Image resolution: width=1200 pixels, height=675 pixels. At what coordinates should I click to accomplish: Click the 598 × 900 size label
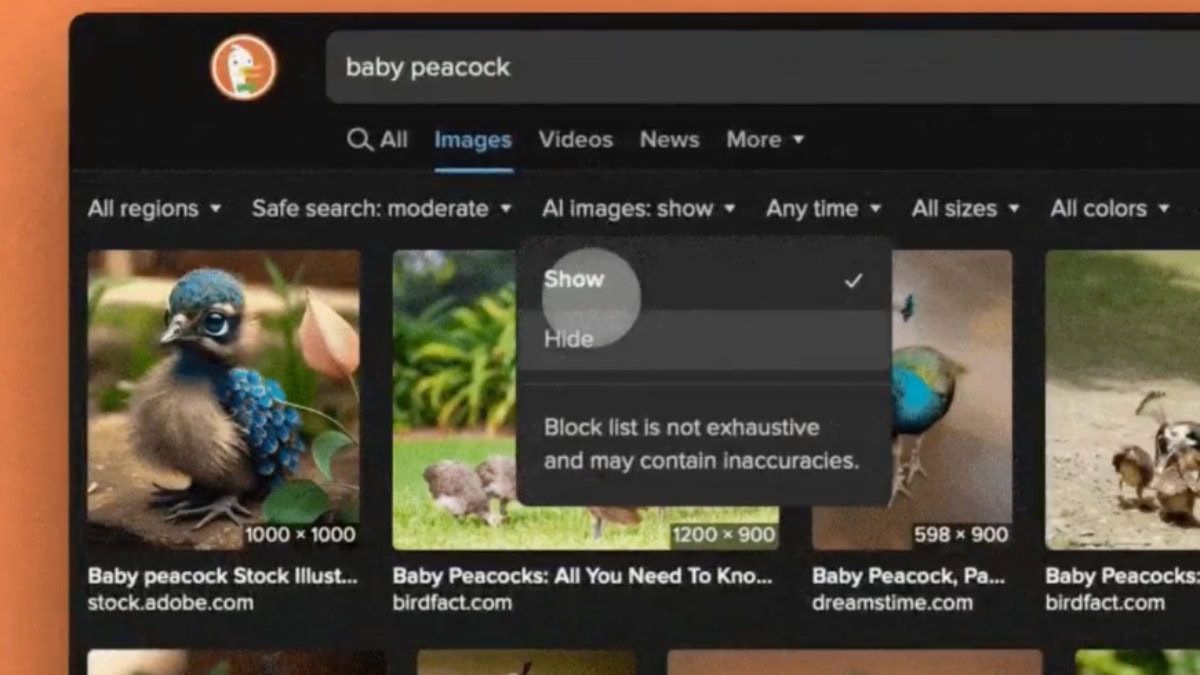[x=961, y=535]
